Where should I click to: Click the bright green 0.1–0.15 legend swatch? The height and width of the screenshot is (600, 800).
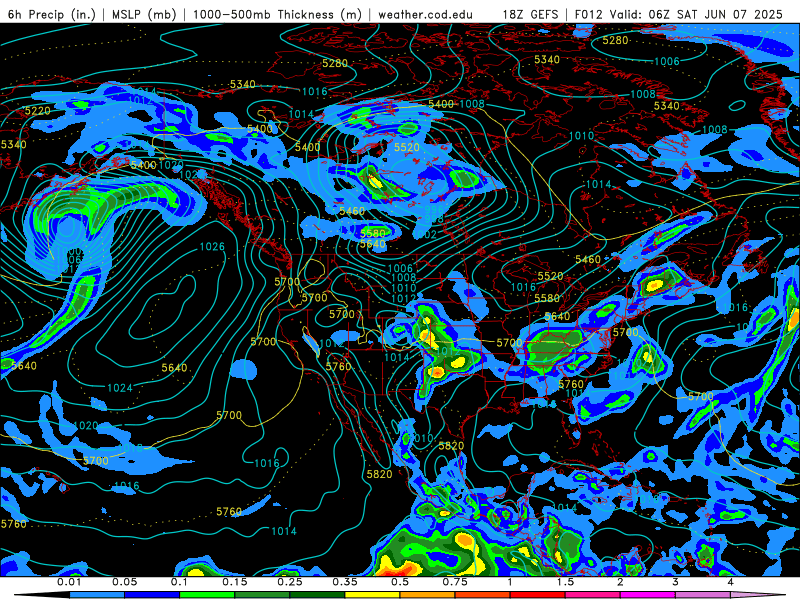pyautogui.click(x=207, y=595)
